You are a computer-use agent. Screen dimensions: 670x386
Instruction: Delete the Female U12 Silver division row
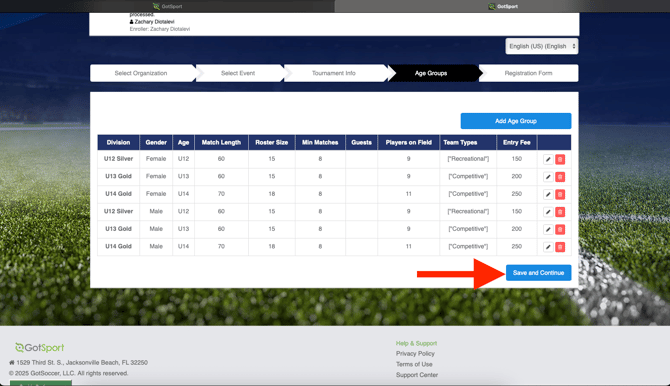(x=560, y=159)
